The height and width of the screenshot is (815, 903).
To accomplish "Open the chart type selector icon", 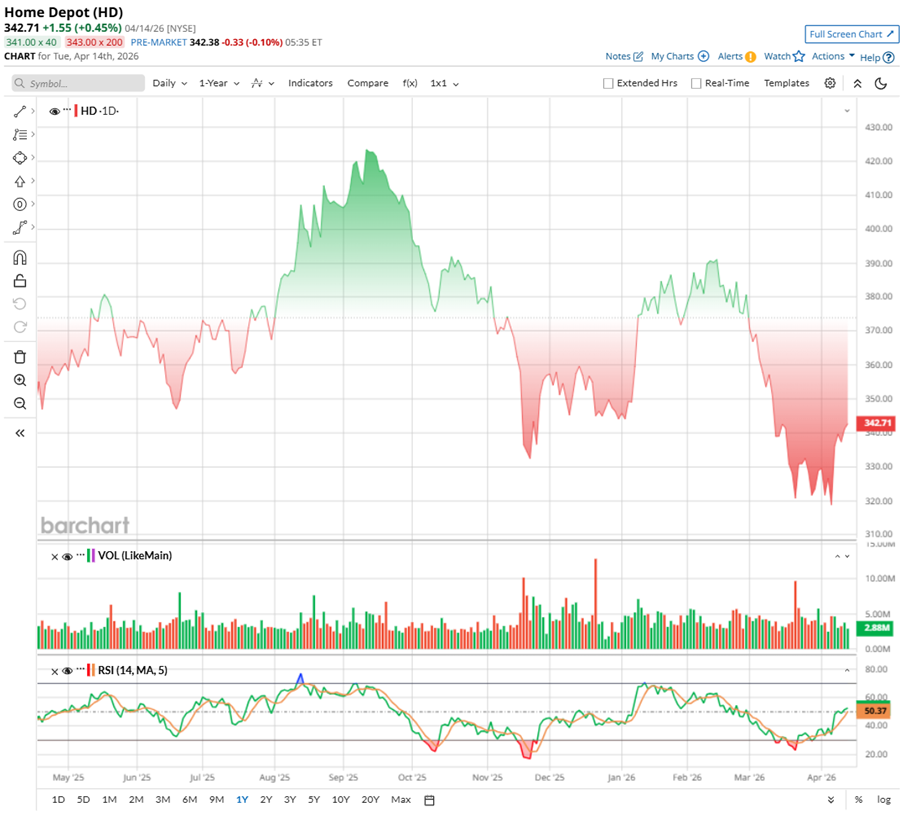I will click(x=262, y=84).
